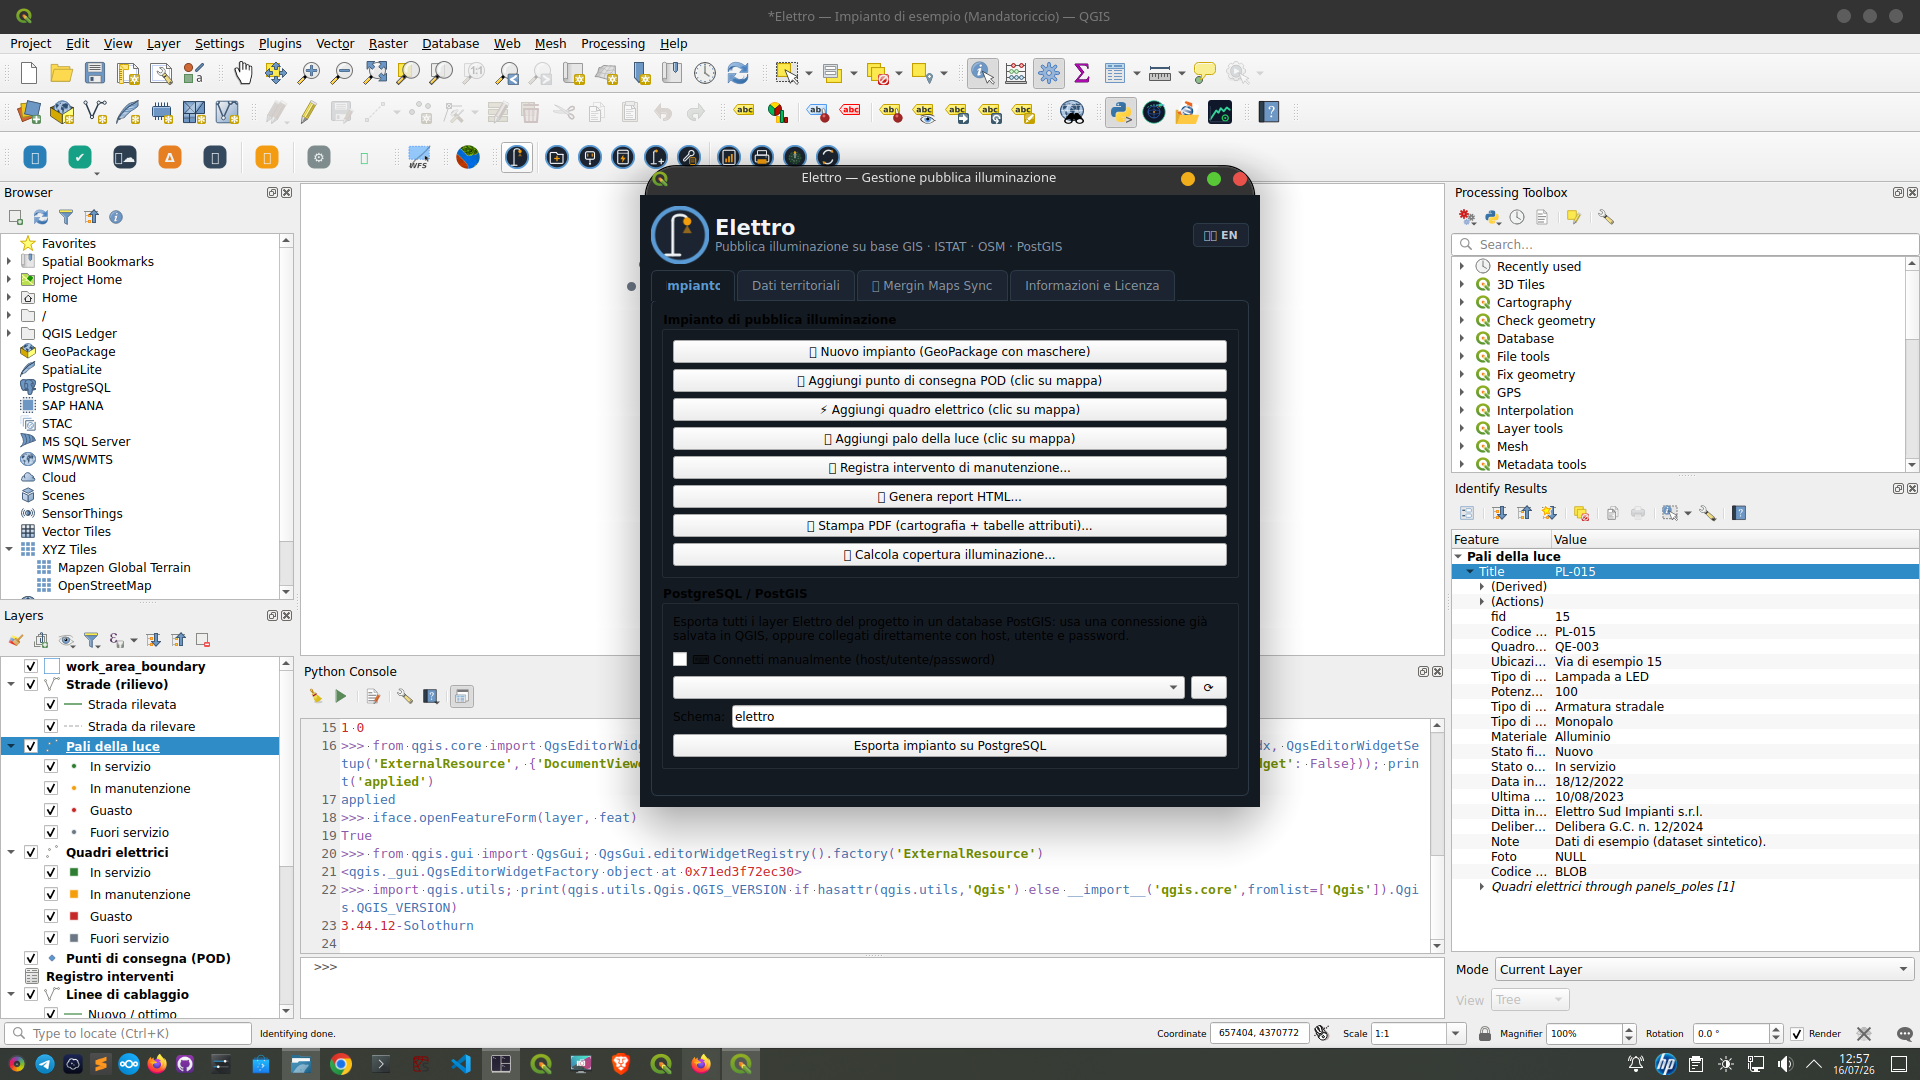Screen dimensions: 1920x1080
Task: Click Aggiungi palo della luce button
Action: pos(950,439)
